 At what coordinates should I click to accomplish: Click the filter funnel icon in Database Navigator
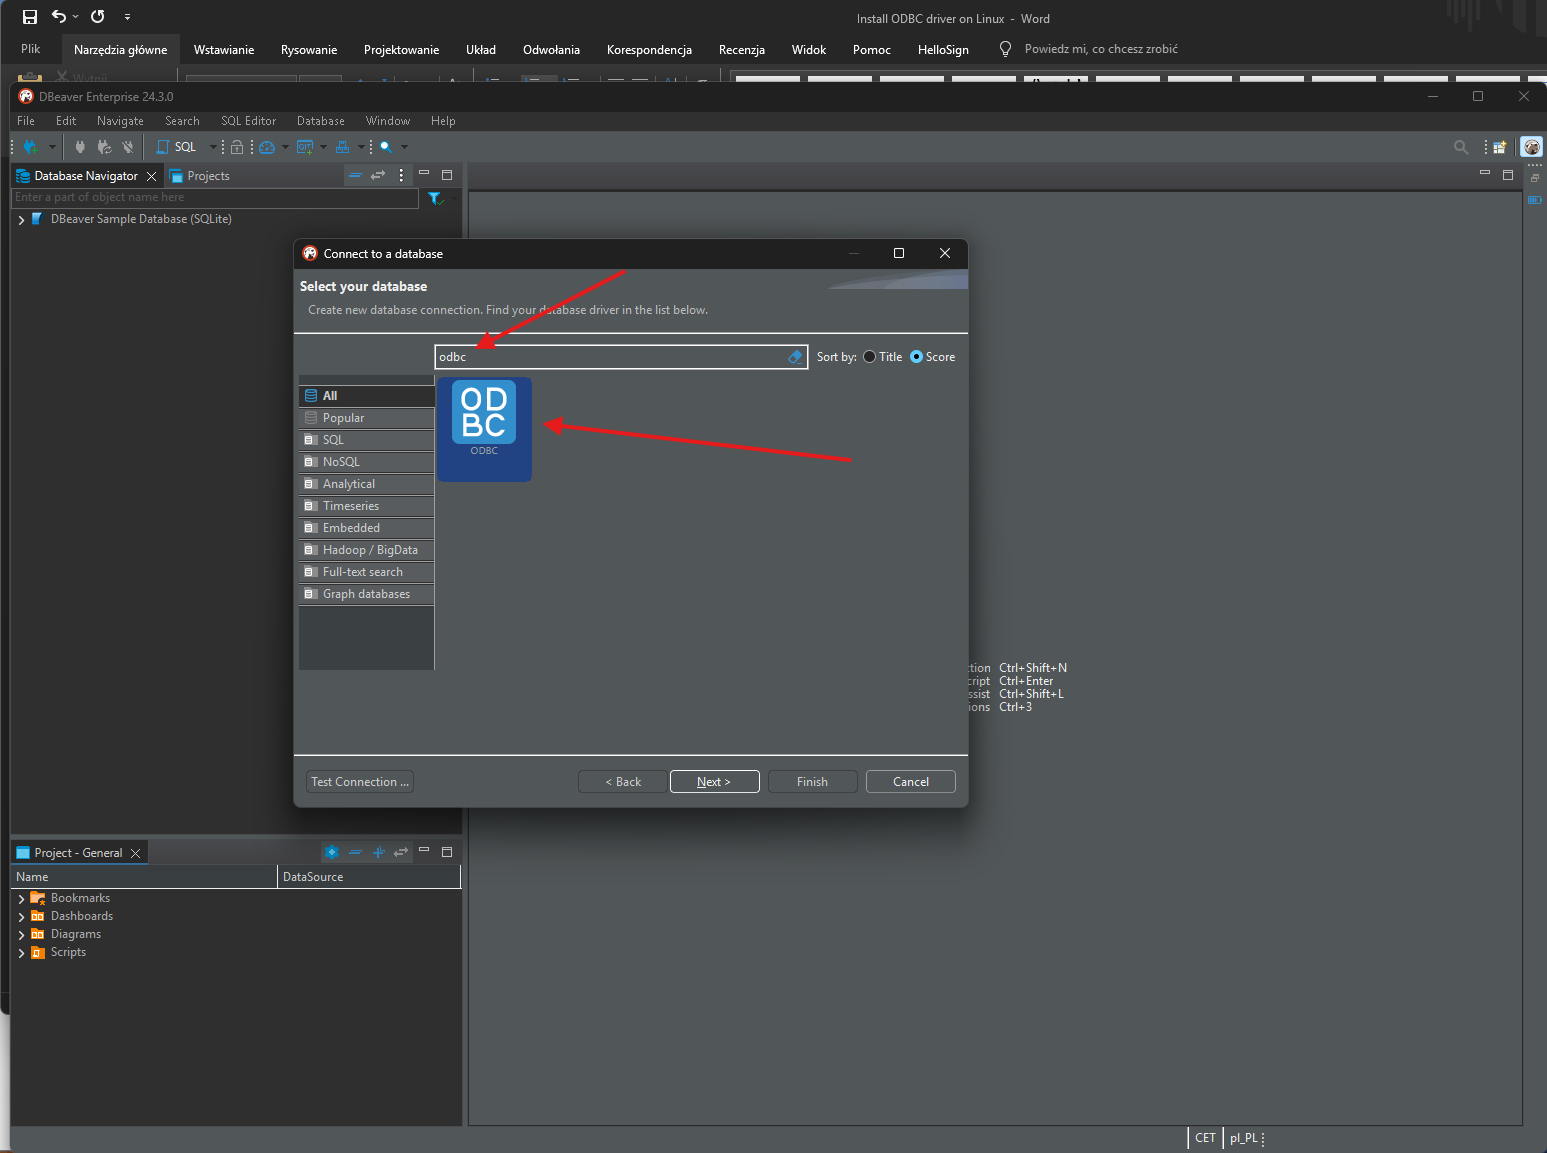click(434, 198)
